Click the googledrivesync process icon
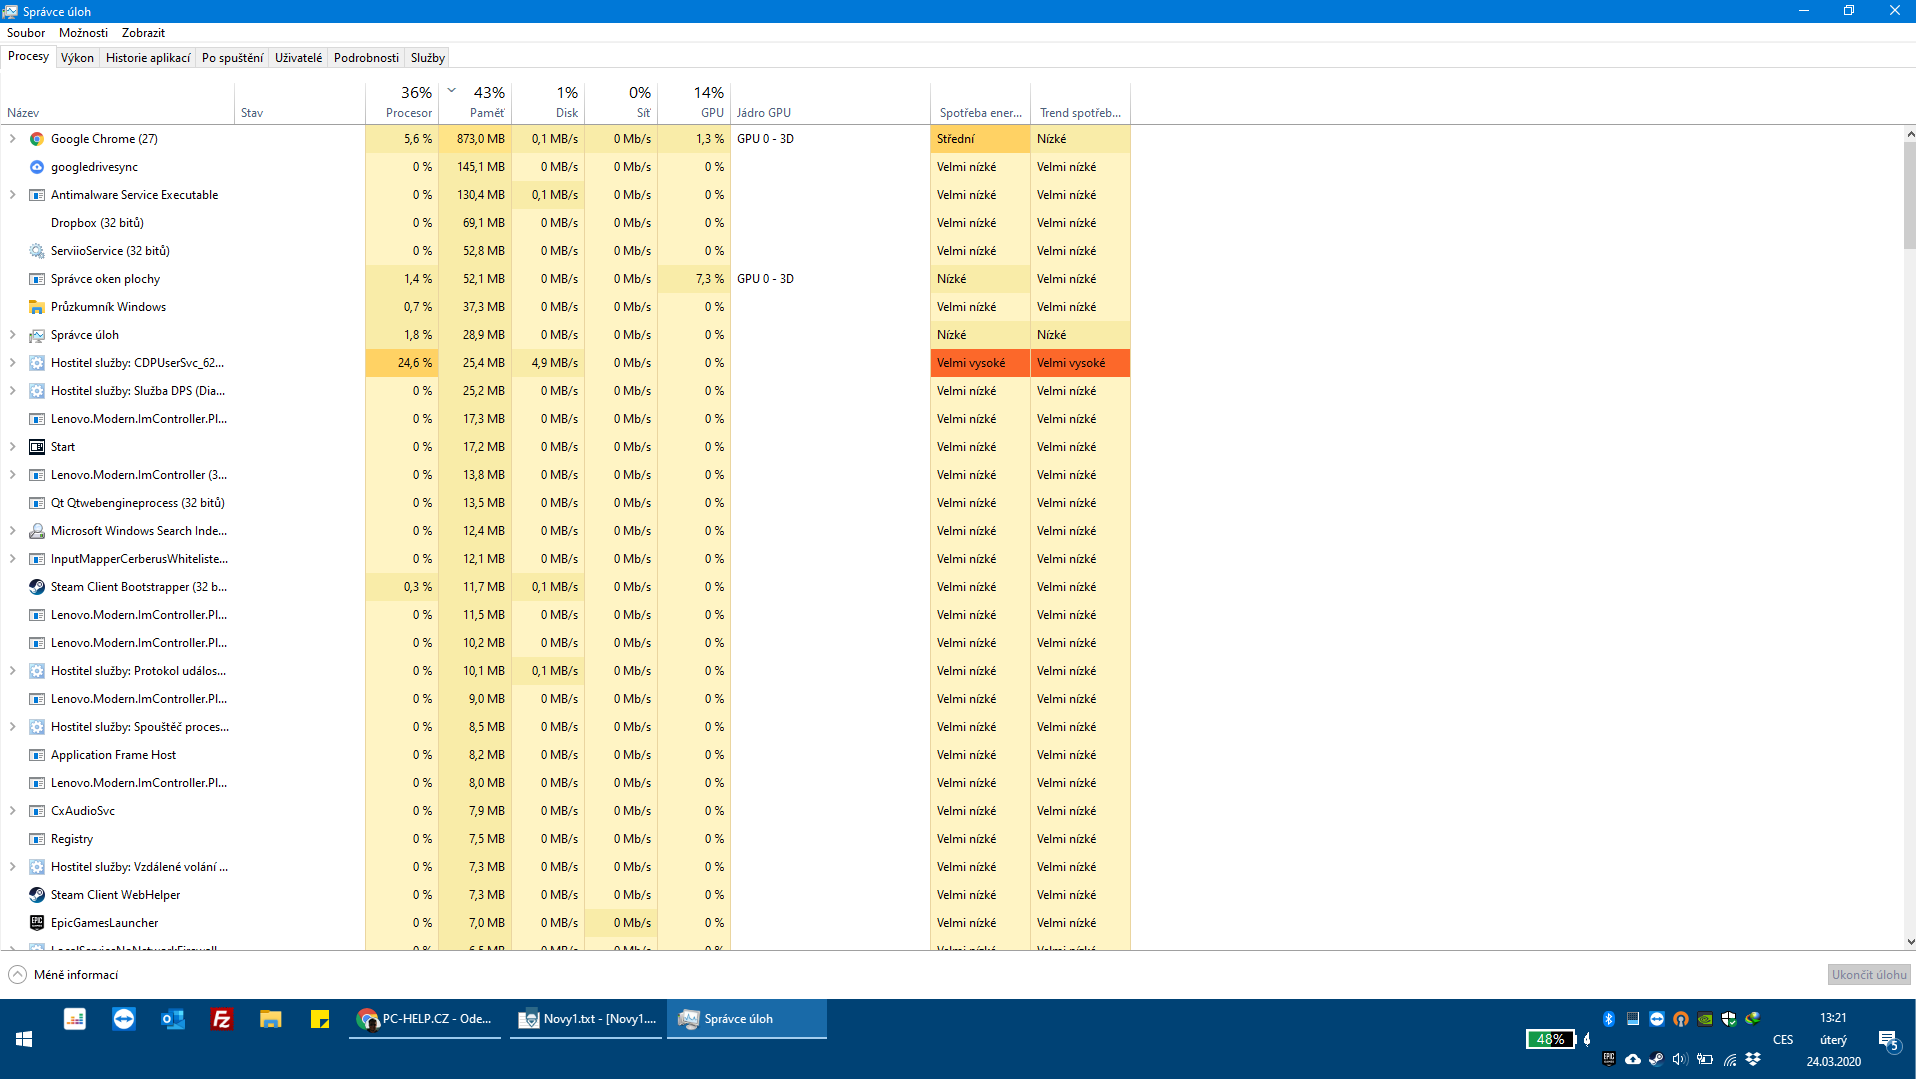The height and width of the screenshot is (1079, 1916). (37, 167)
